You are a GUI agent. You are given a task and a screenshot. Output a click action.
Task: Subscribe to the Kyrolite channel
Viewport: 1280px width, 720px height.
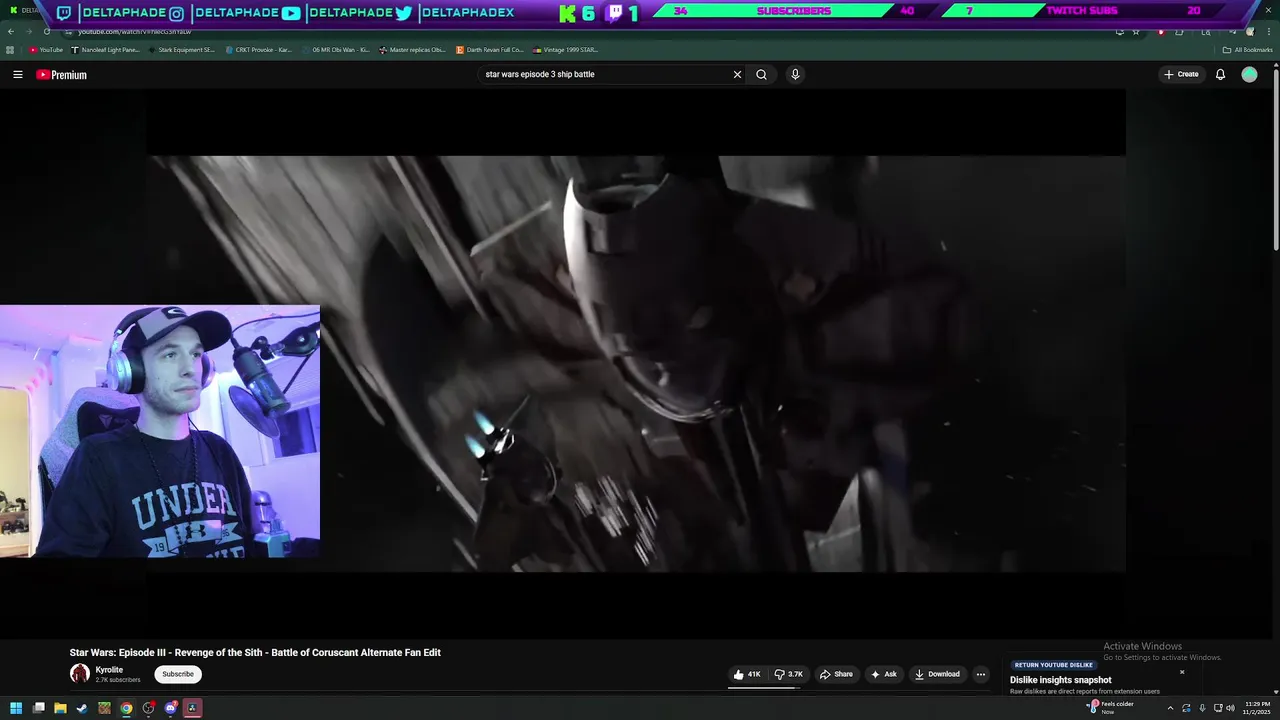click(x=178, y=674)
